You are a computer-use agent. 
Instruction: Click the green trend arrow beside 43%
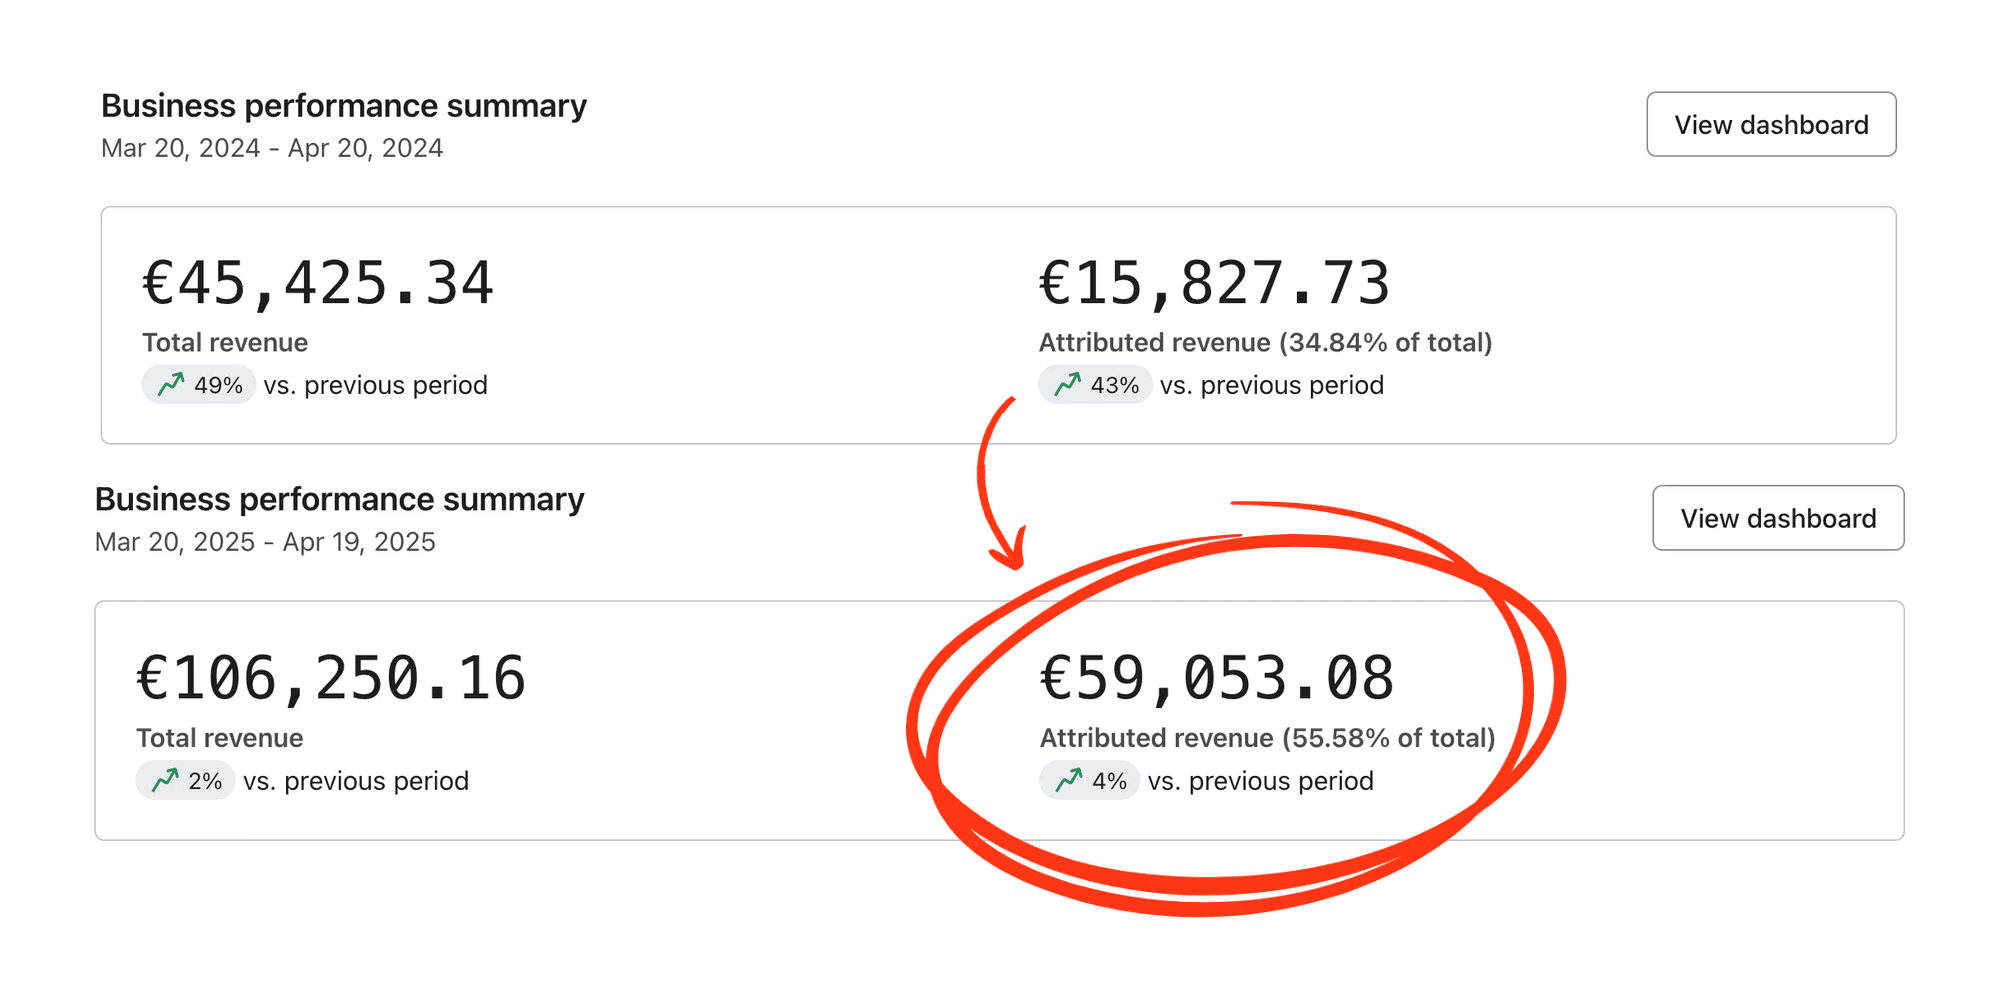coord(1068,384)
